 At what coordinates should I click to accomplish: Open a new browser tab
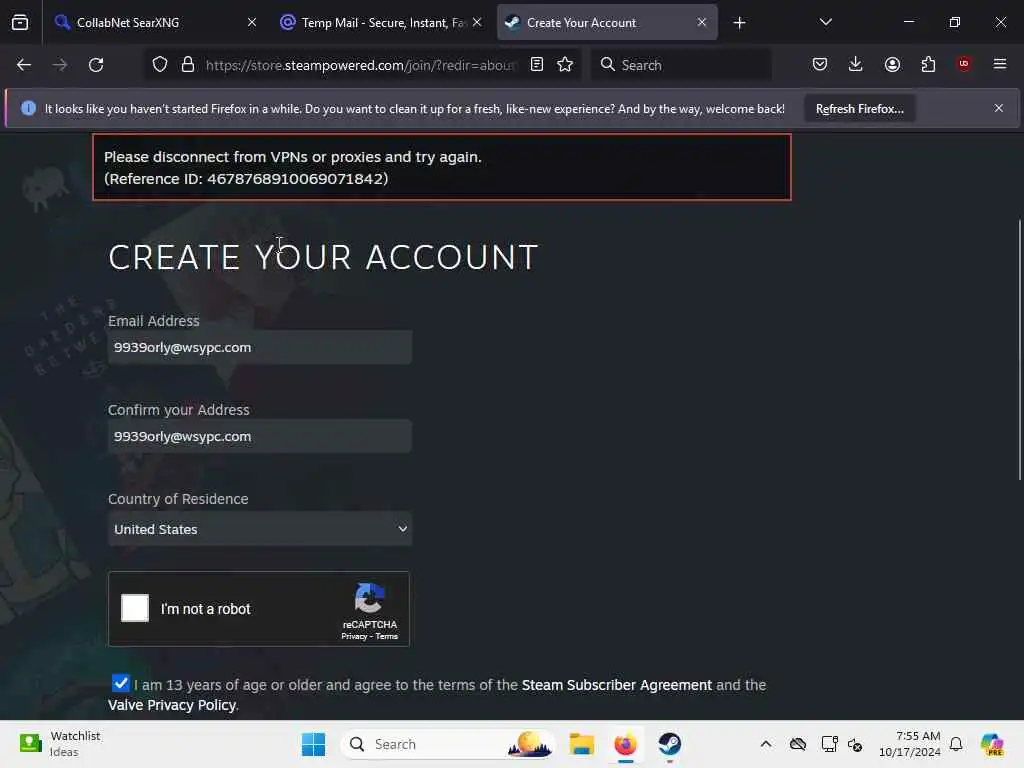tap(739, 23)
